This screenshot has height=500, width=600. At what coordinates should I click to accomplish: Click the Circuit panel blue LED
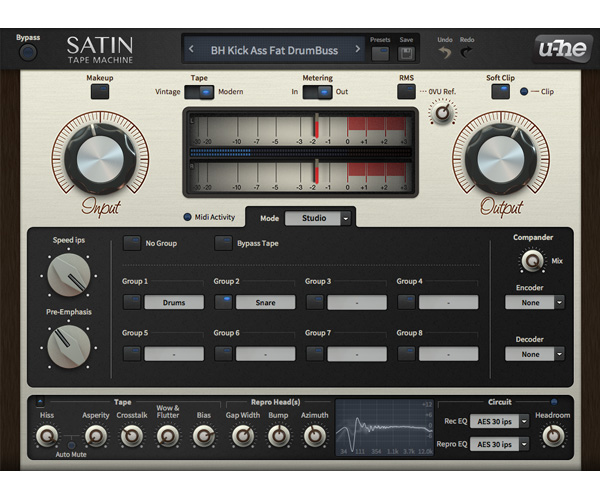[554, 402]
